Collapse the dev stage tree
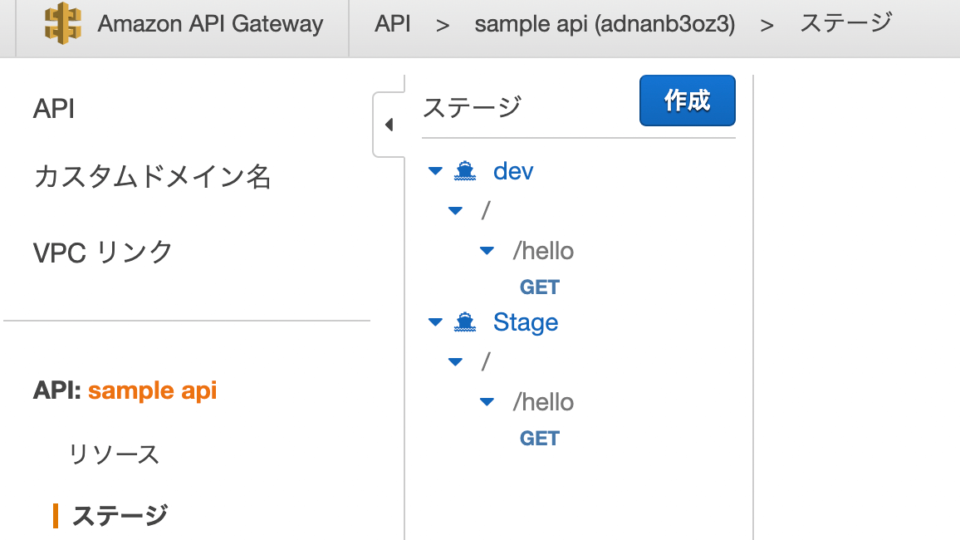 pos(435,171)
